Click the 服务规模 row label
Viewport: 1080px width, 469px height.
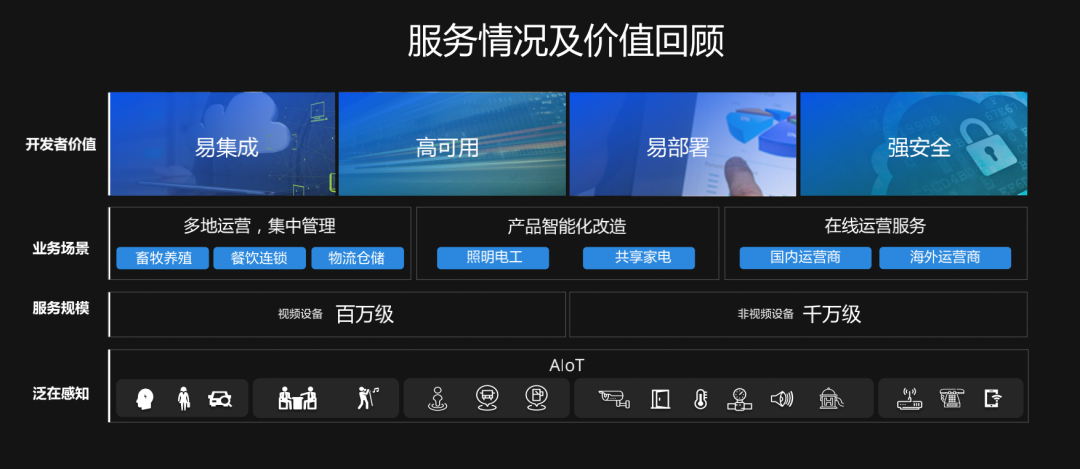tap(61, 309)
